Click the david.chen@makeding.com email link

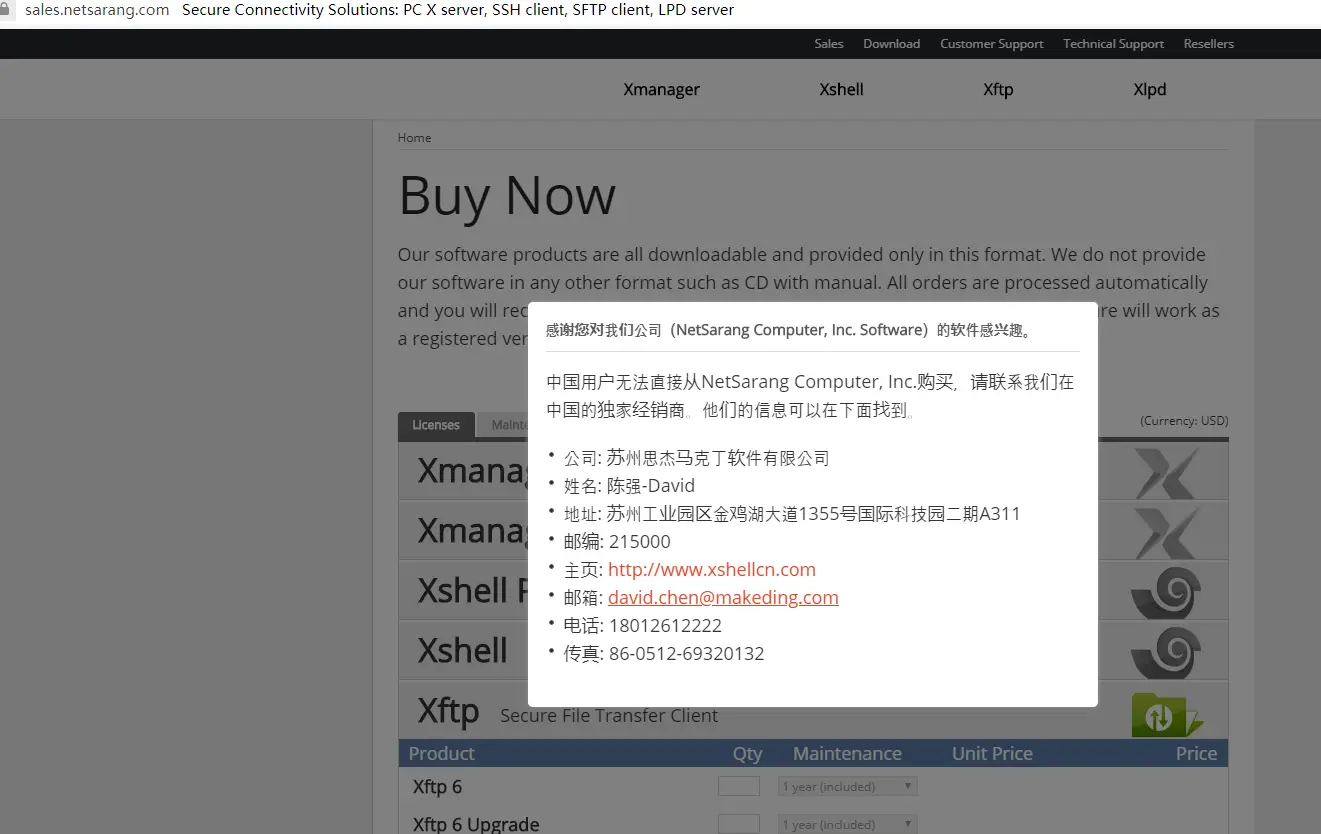tap(723, 598)
